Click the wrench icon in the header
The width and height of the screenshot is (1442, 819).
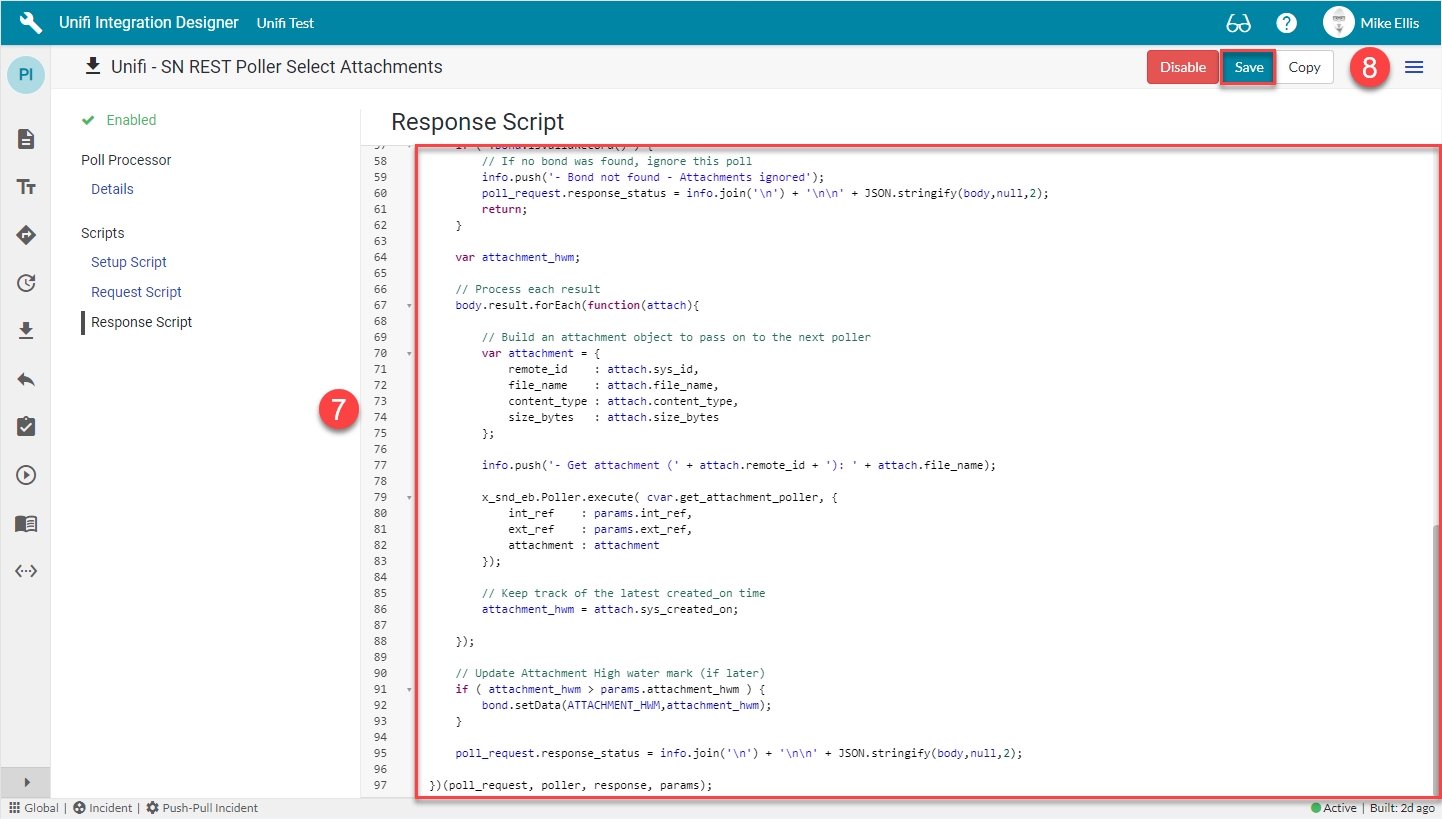[31, 23]
